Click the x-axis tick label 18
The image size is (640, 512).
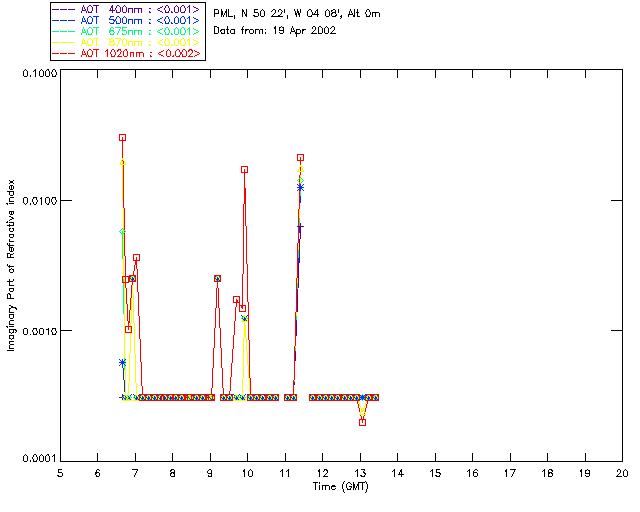(x=547, y=473)
